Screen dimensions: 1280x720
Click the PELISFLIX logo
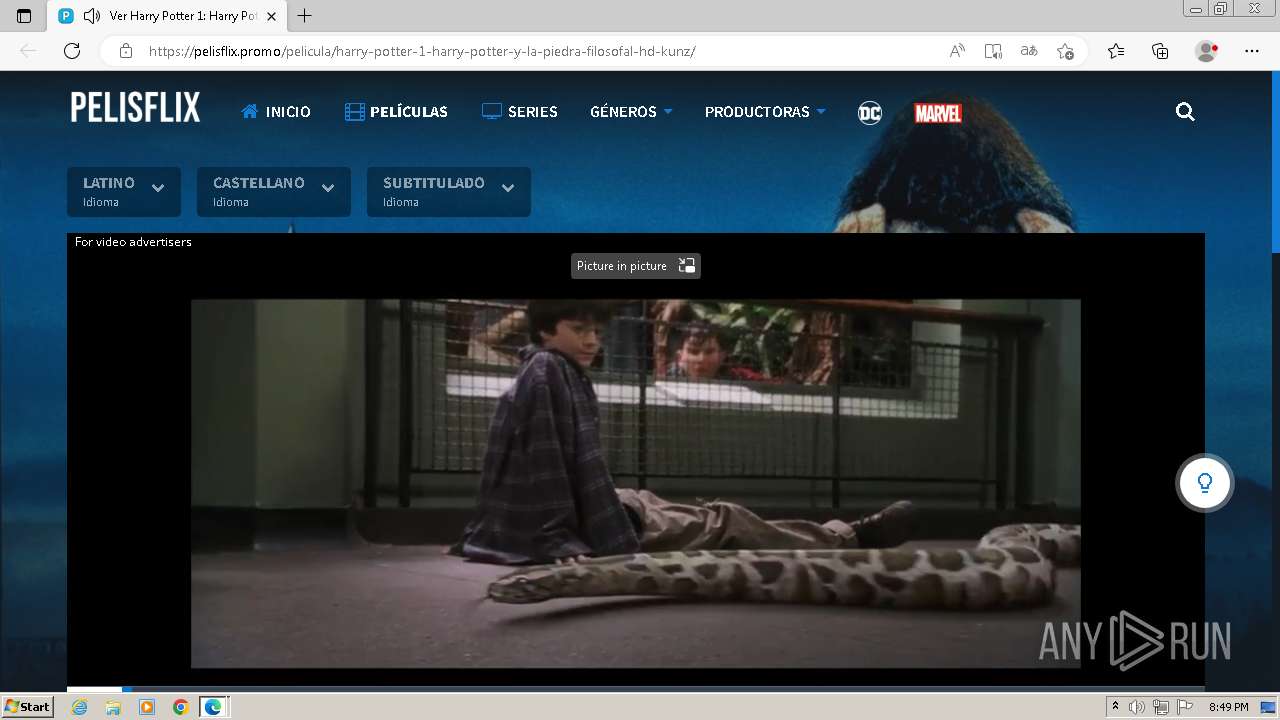point(135,108)
